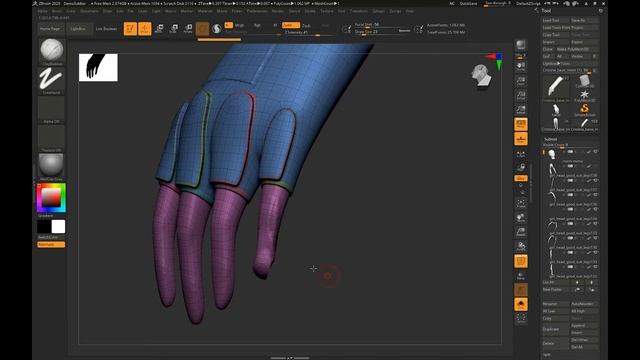Click the AAHalf icon in right shelf

coord(521,109)
